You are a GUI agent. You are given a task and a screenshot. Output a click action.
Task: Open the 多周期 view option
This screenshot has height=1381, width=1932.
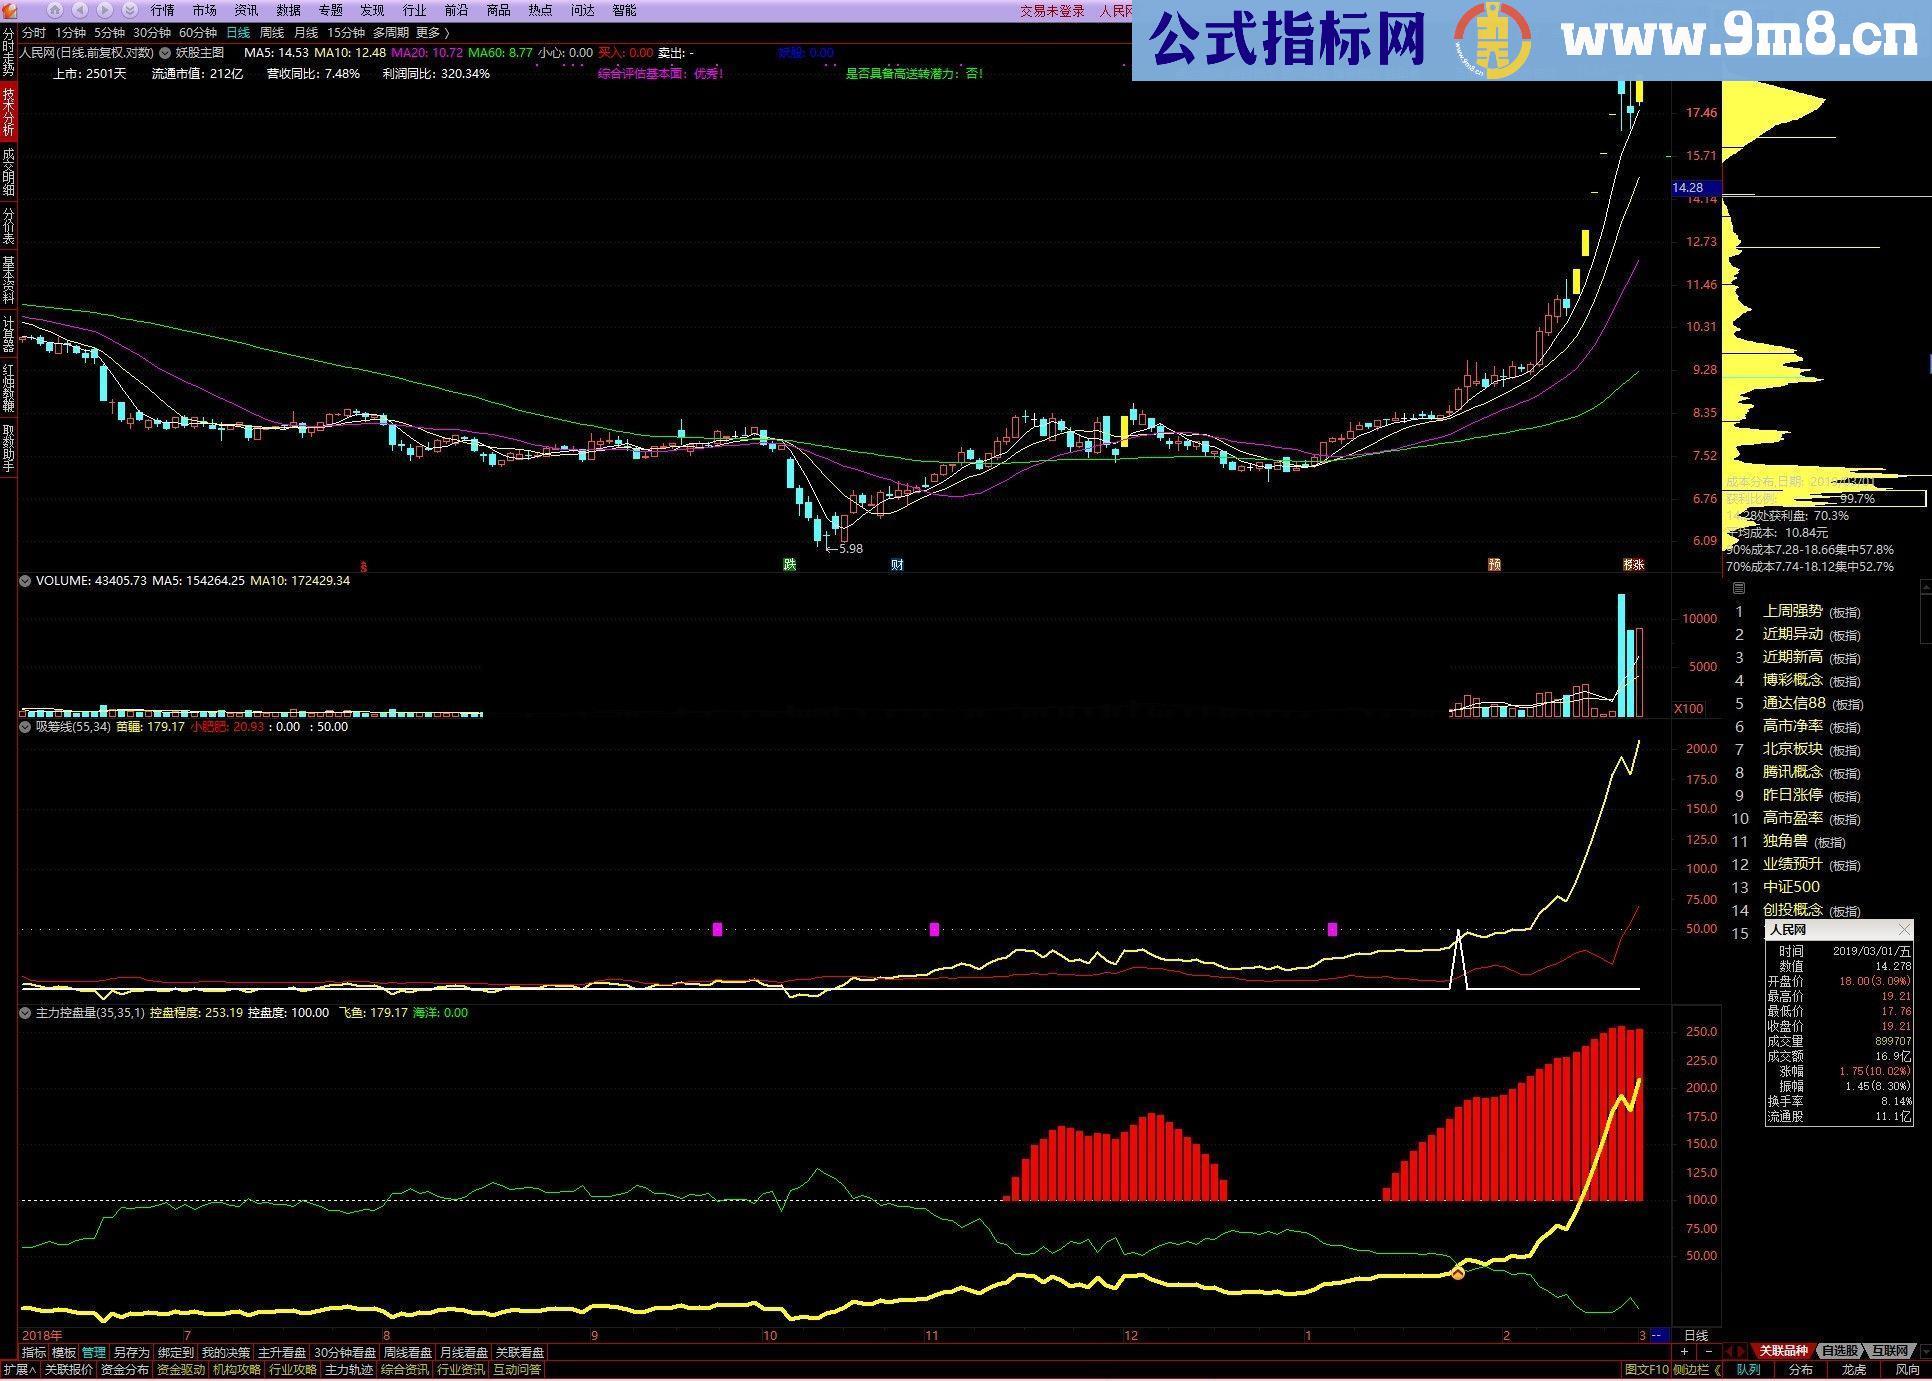coord(390,33)
